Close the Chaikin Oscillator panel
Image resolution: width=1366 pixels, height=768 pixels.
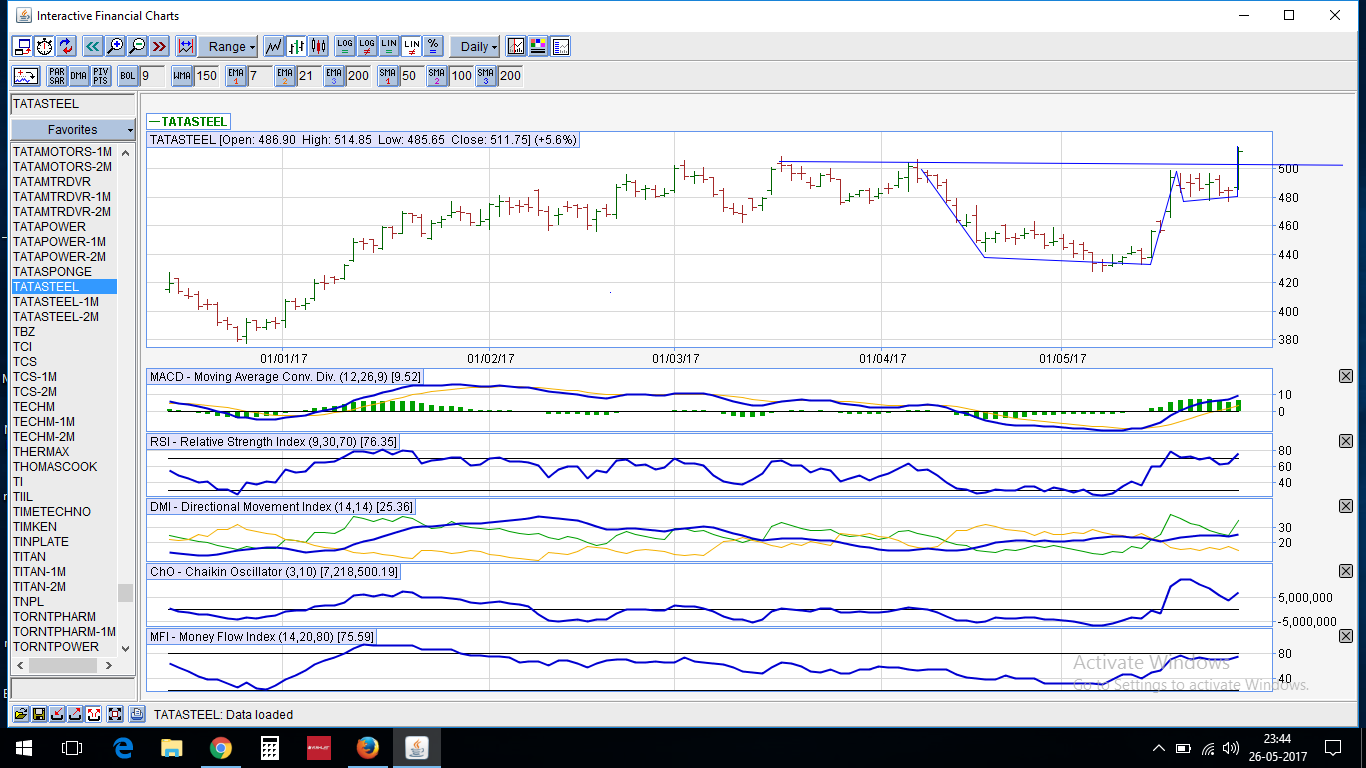(1345, 571)
